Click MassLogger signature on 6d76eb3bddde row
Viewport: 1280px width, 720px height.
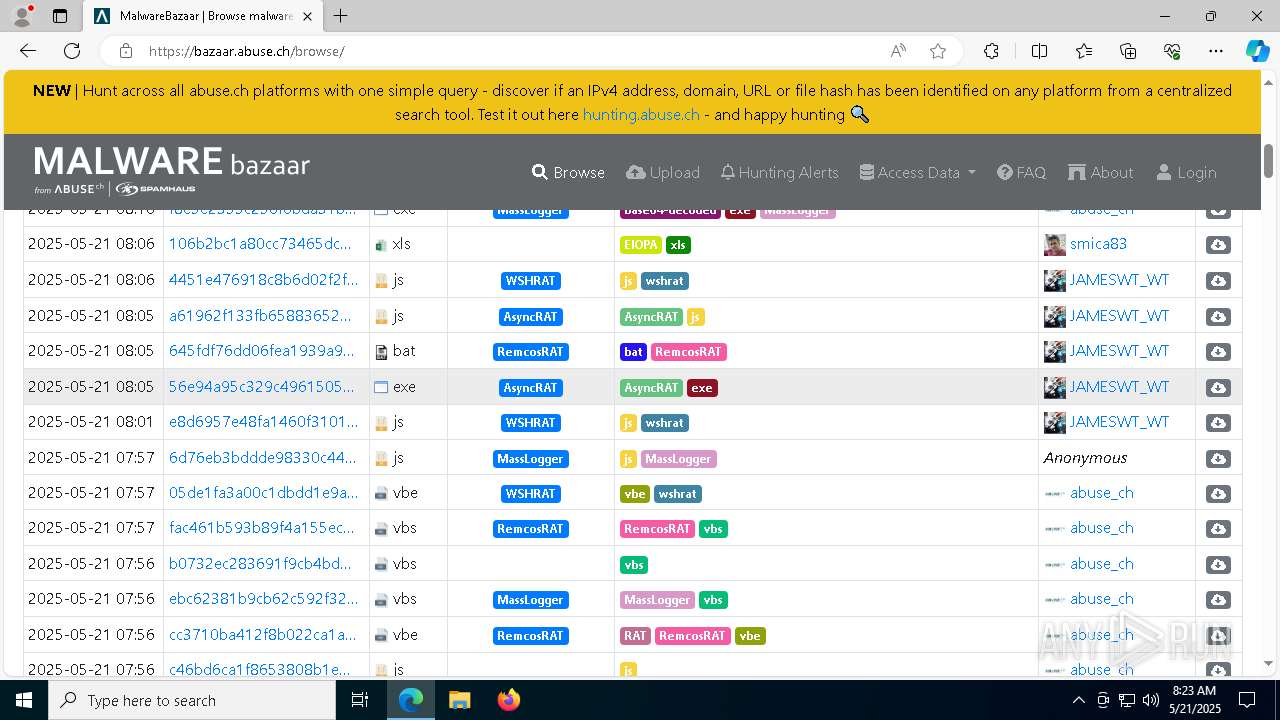(x=530, y=459)
